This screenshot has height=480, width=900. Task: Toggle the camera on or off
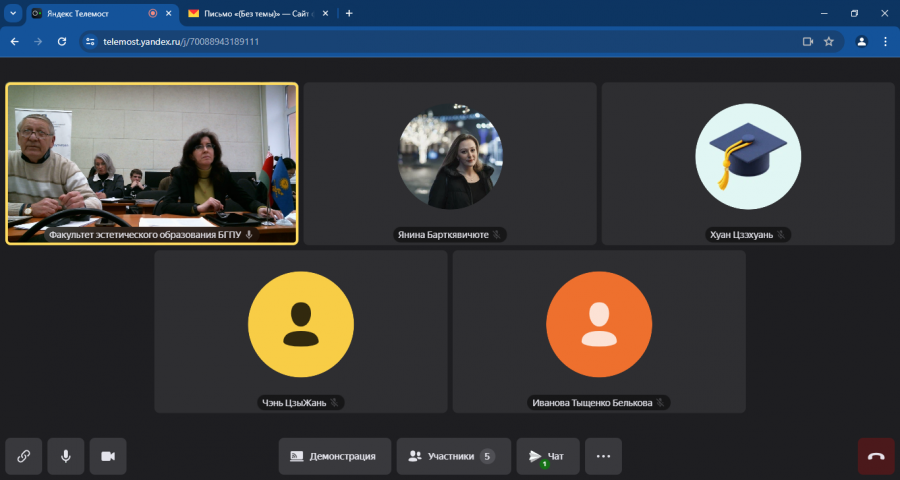click(108, 456)
